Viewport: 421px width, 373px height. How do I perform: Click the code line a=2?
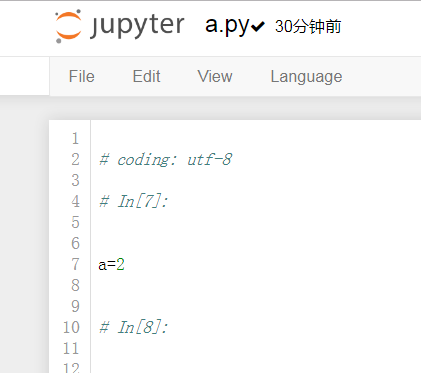click(112, 265)
